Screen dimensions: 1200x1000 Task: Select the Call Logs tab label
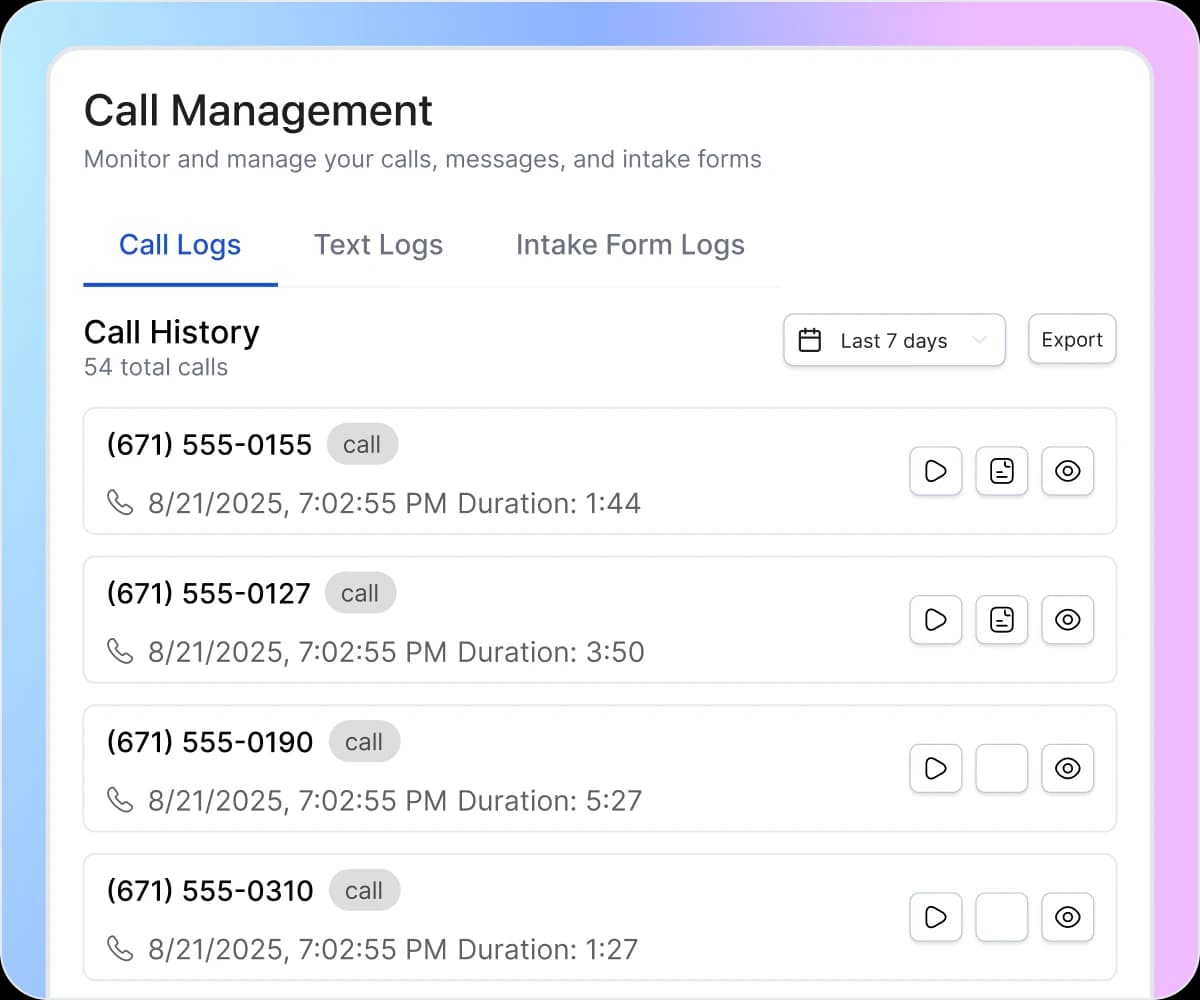[180, 245]
